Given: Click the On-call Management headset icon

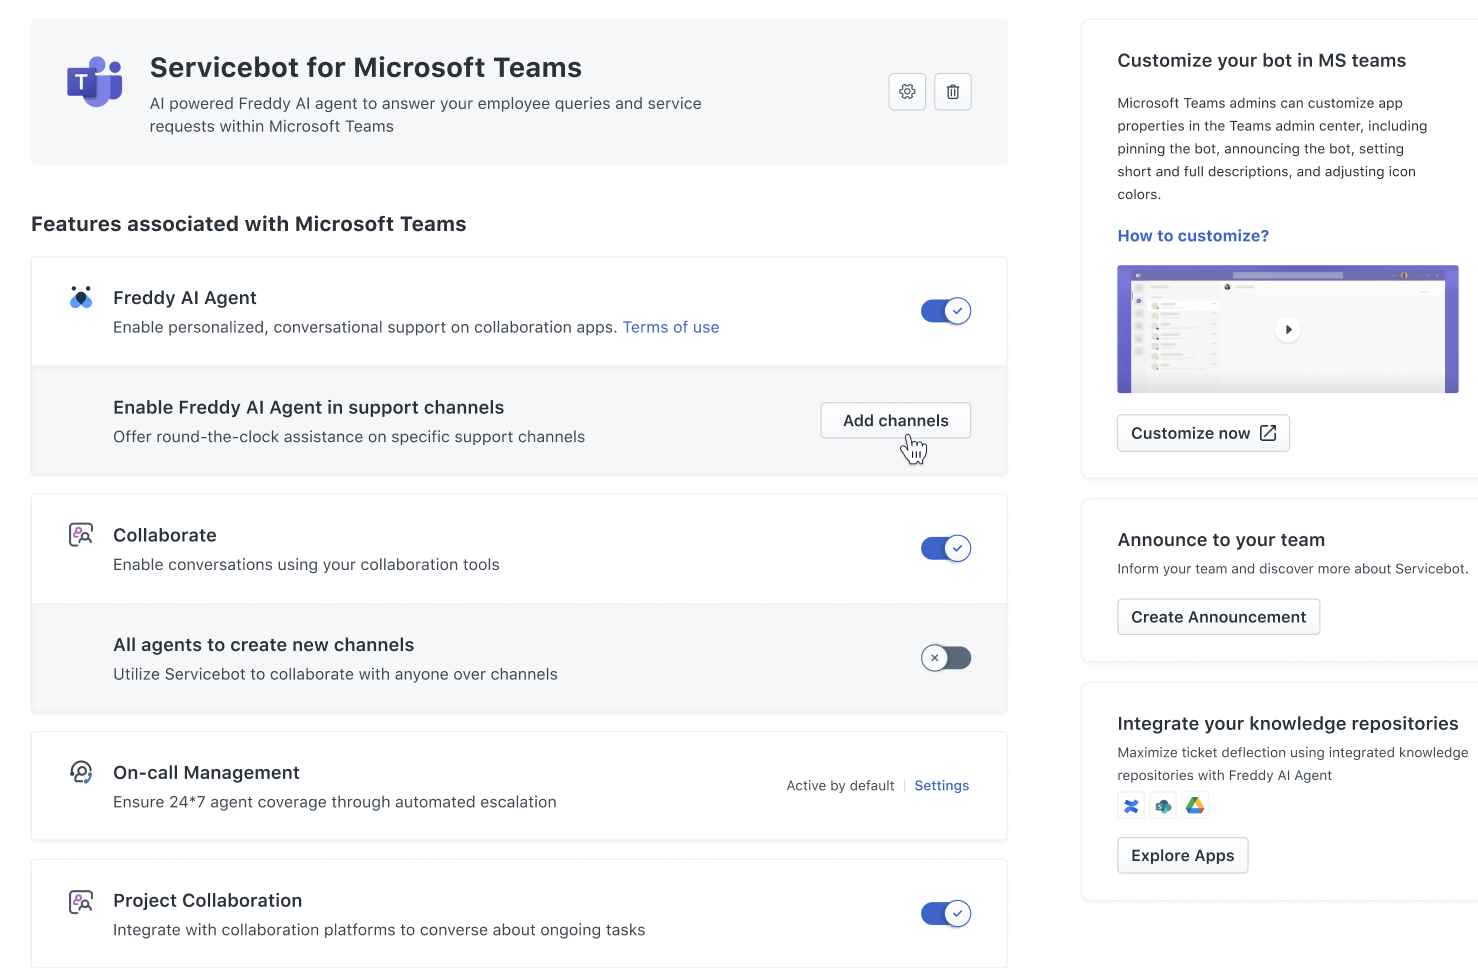Looking at the screenshot, I should [81, 772].
